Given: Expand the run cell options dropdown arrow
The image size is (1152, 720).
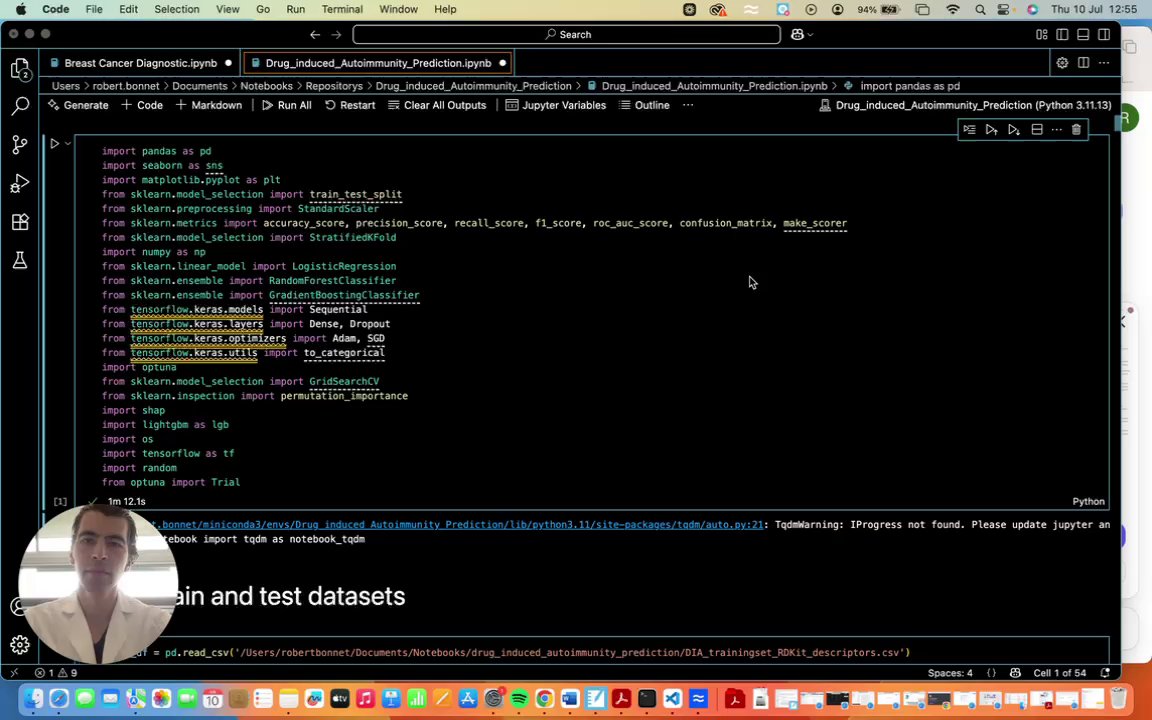Looking at the screenshot, I should pos(68,144).
